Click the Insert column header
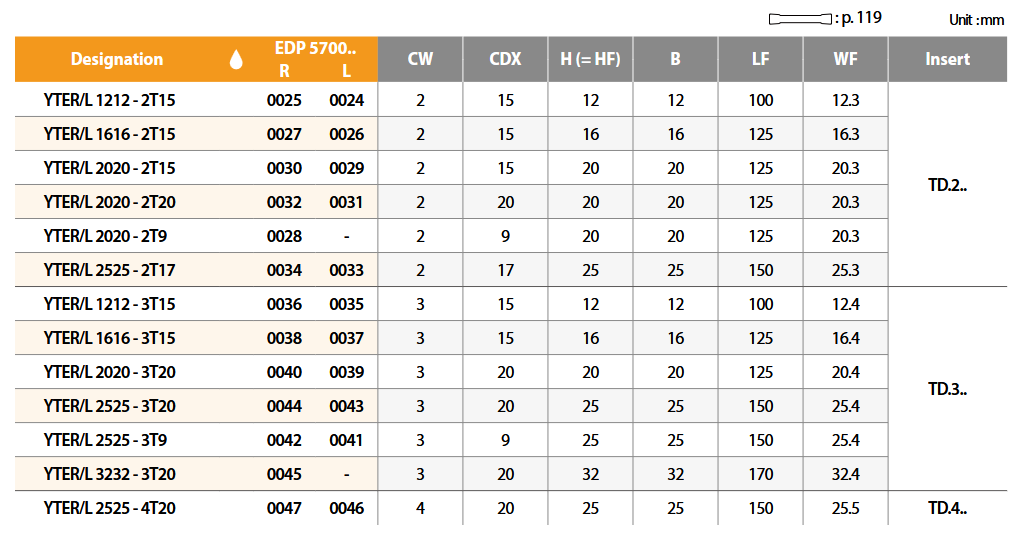1015x536 pixels. [947, 59]
